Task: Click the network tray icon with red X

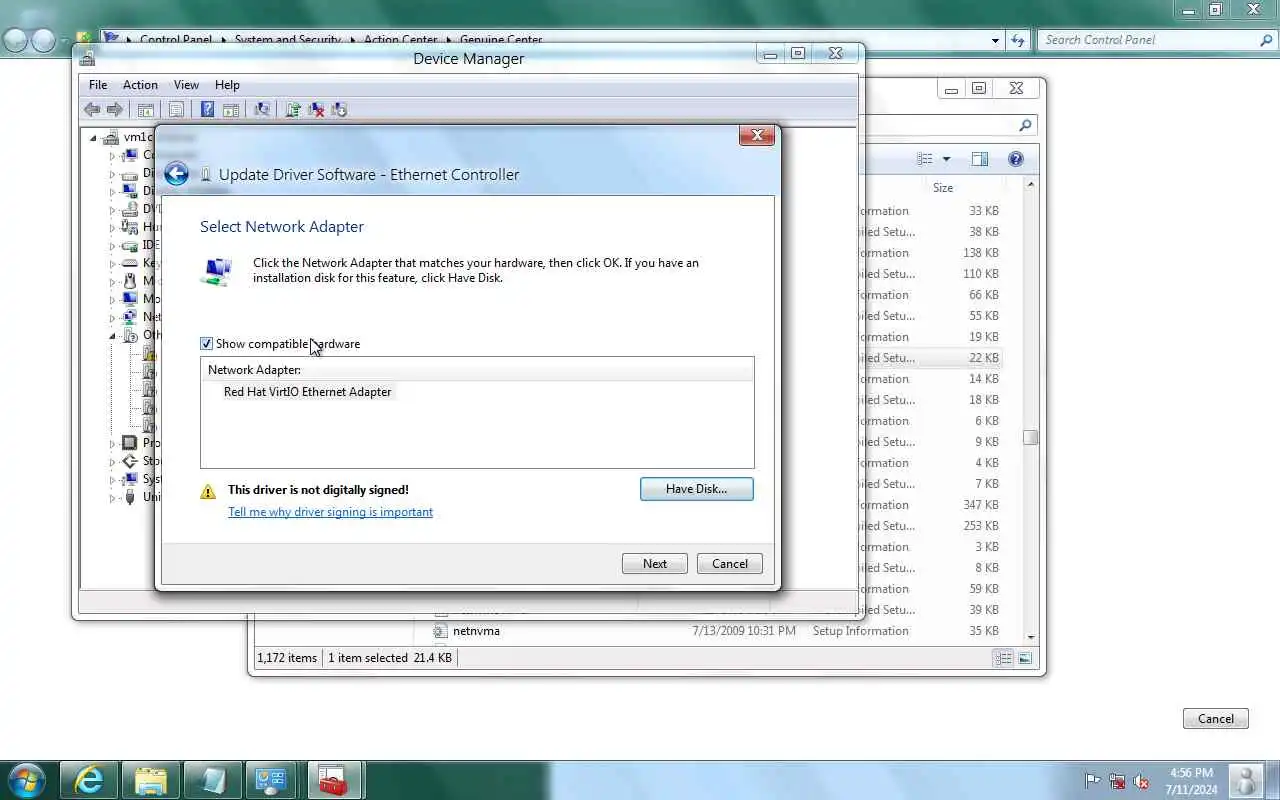Action: tap(1117, 781)
